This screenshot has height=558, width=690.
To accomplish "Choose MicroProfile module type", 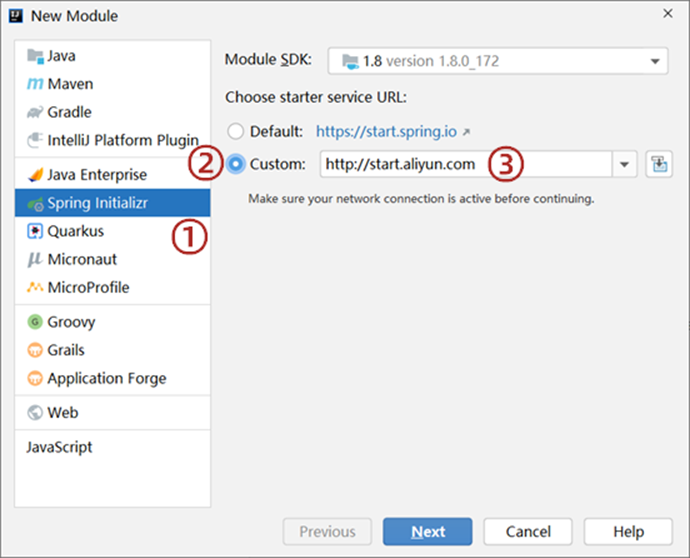I will click(x=113, y=287).
